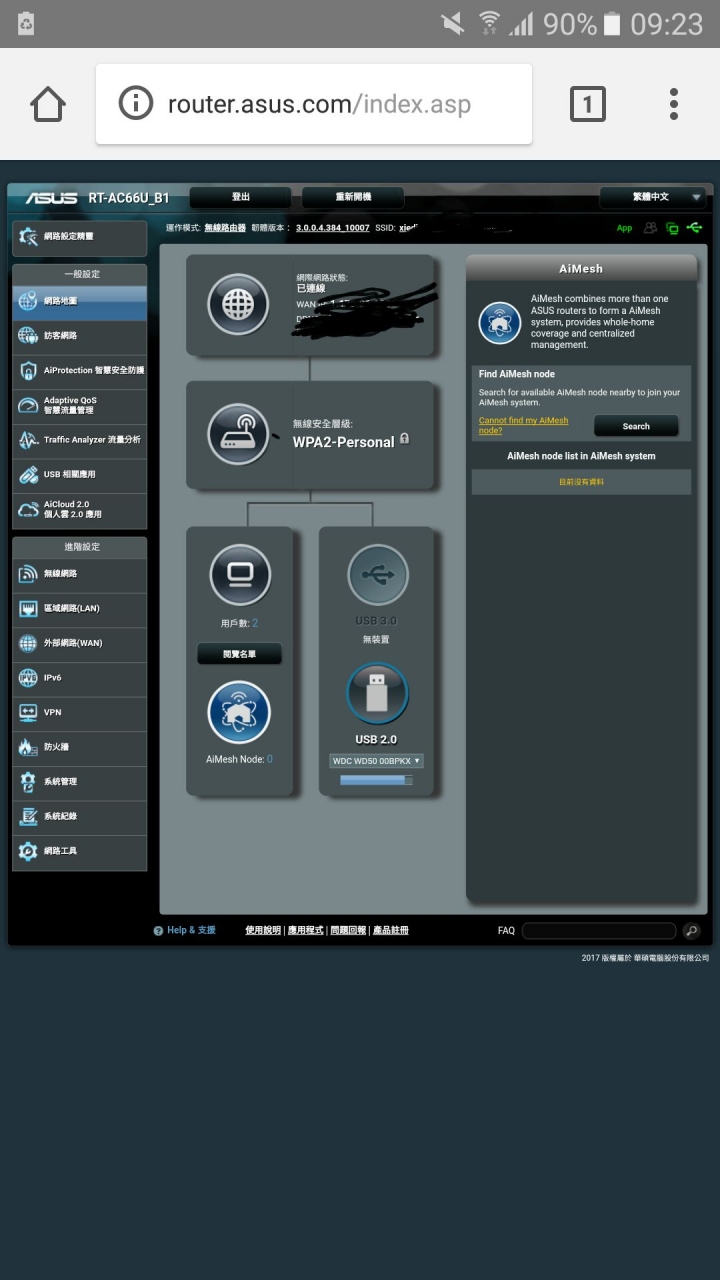
Task: Click the USB 2.0 disk usage bar
Action: click(376, 780)
